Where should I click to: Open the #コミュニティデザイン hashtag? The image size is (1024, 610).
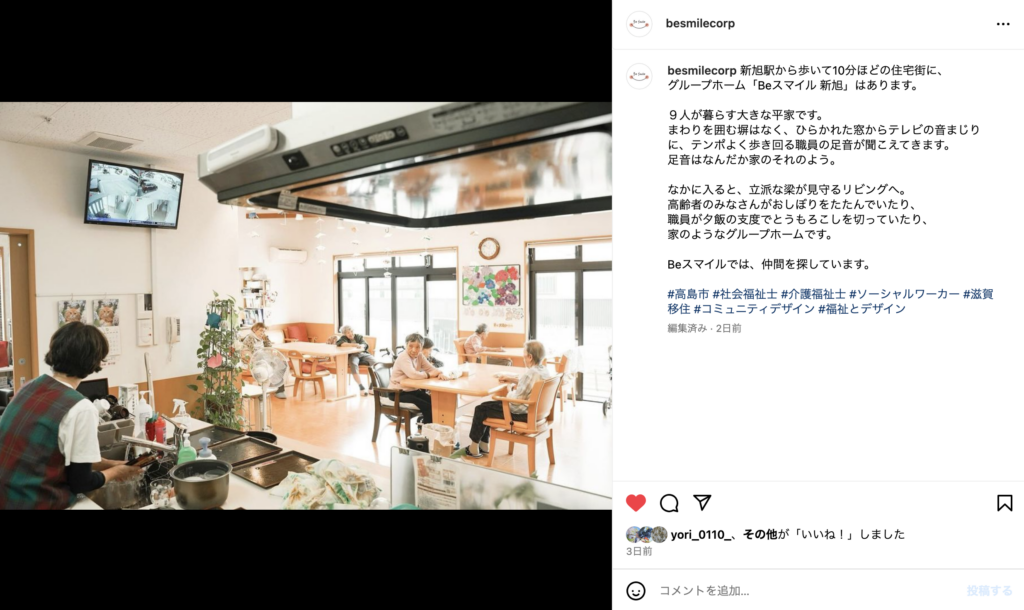(754, 309)
